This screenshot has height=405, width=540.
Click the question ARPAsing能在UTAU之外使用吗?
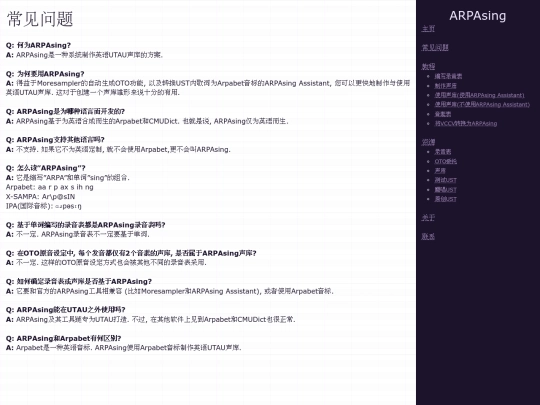coord(65,310)
